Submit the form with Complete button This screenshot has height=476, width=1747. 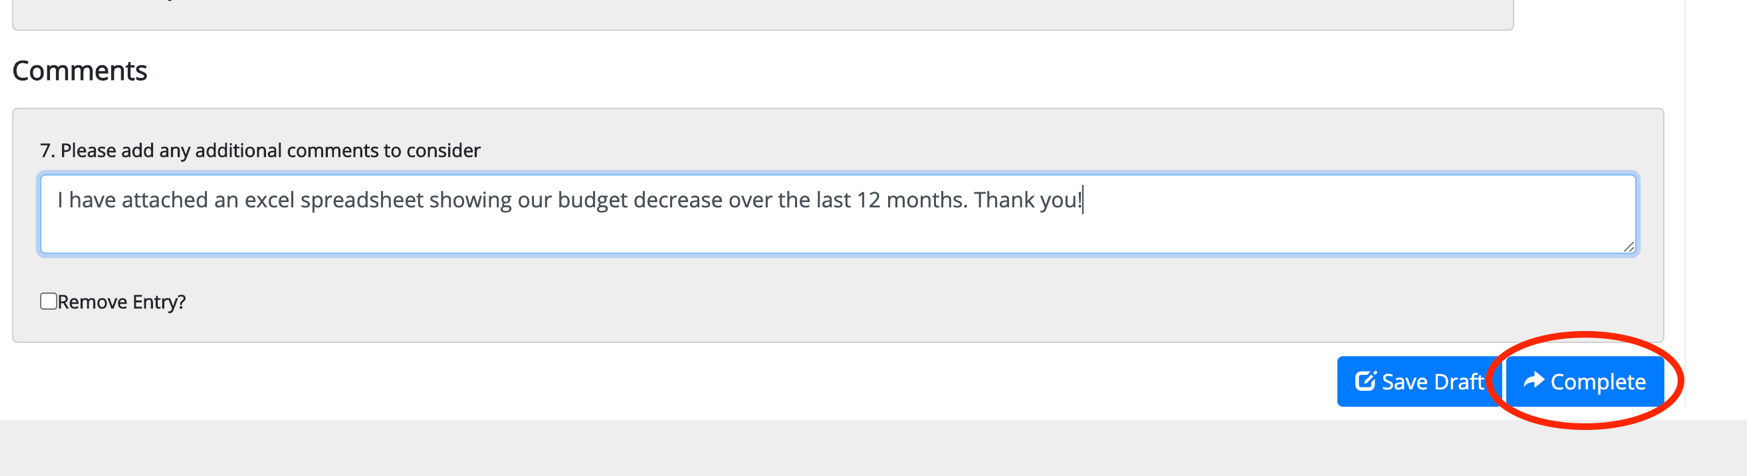pos(1585,381)
